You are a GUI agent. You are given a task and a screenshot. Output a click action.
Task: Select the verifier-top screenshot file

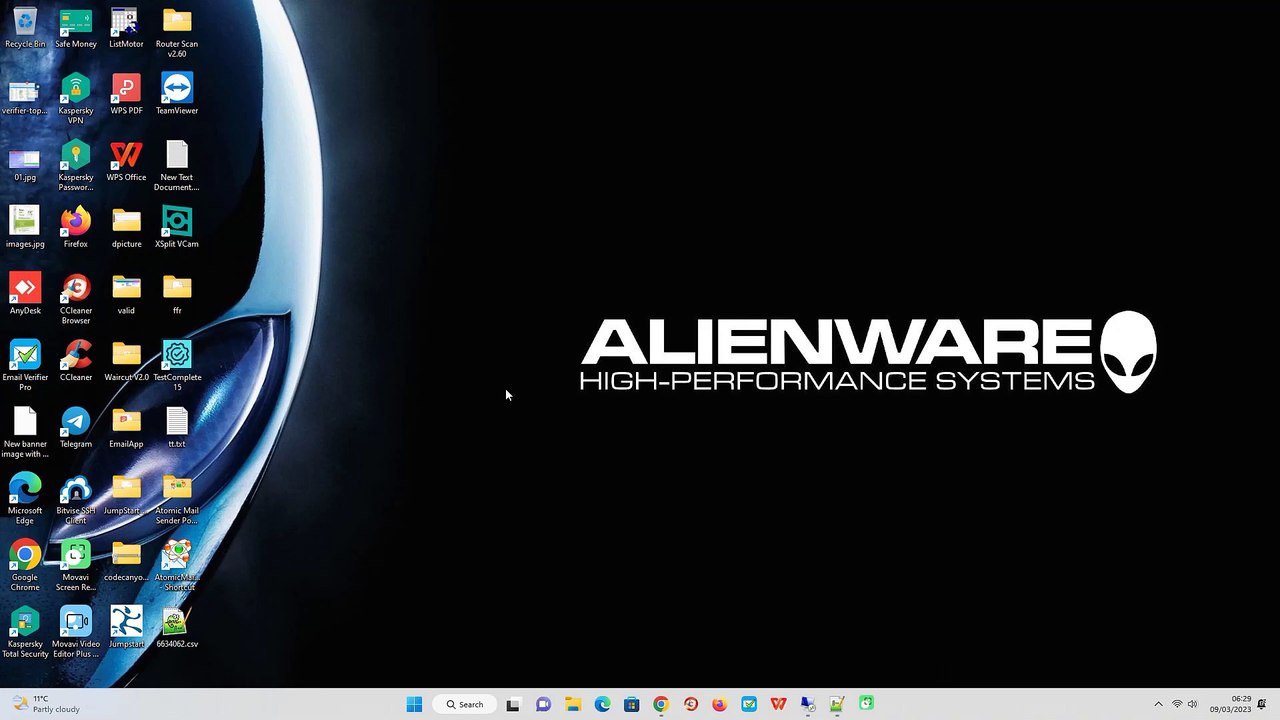pyautogui.click(x=25, y=95)
